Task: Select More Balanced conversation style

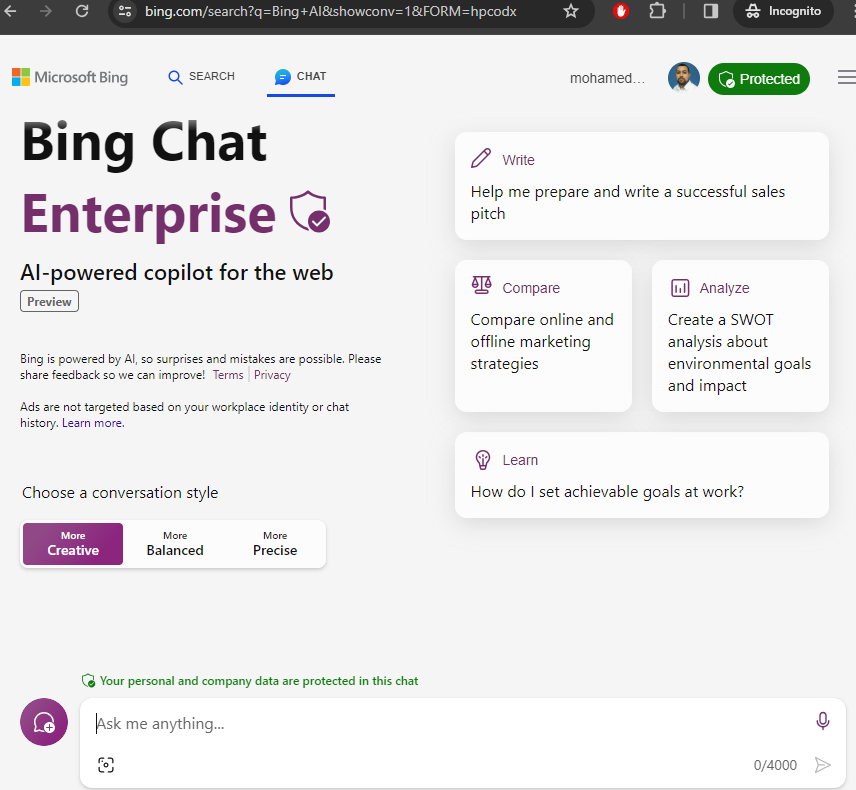Action: click(x=175, y=544)
